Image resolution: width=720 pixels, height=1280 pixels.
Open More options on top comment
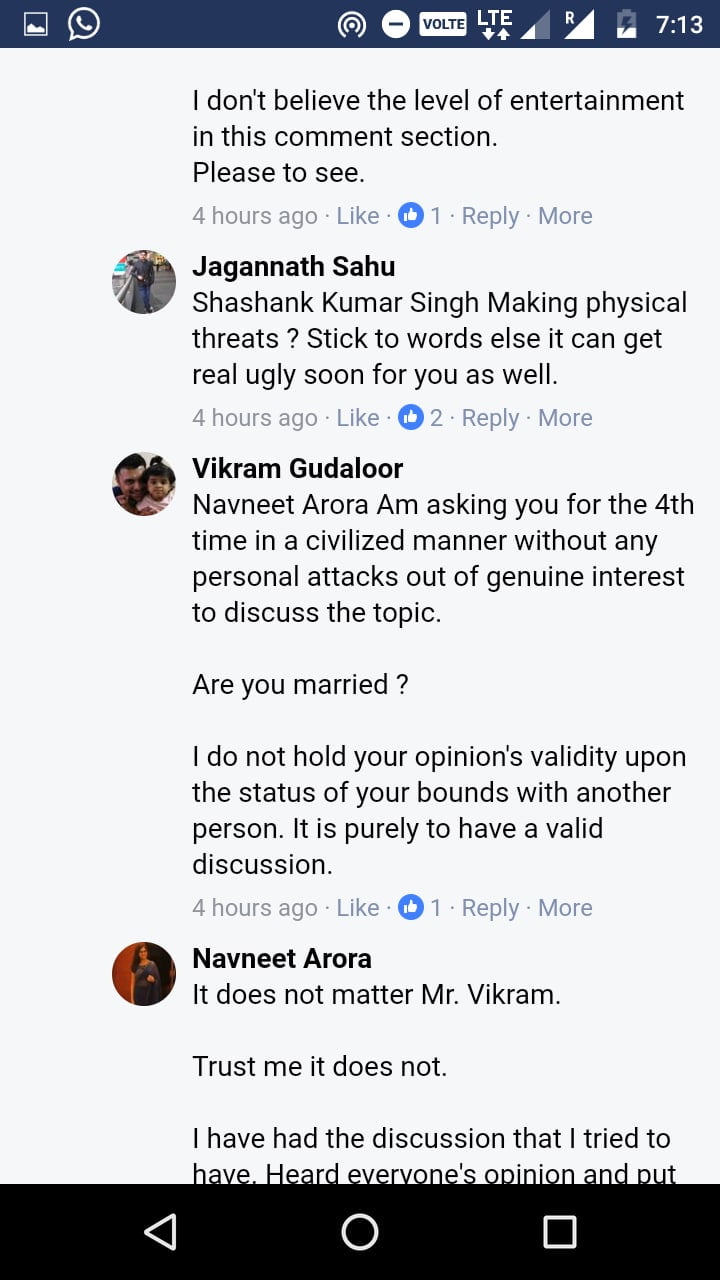(x=565, y=215)
